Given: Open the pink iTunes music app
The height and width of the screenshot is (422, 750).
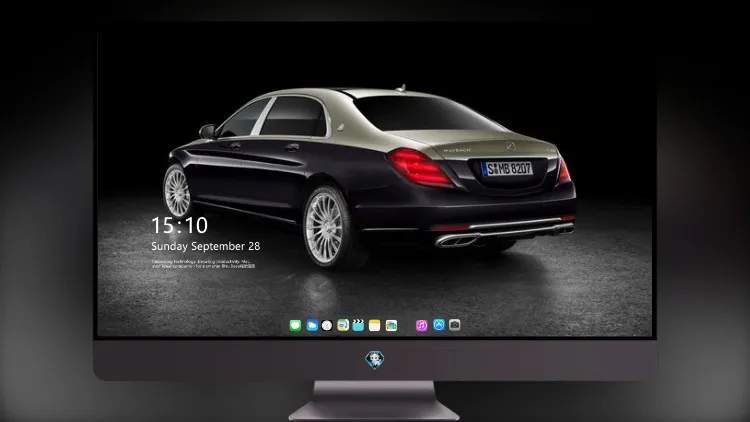Looking at the screenshot, I should coord(421,325).
